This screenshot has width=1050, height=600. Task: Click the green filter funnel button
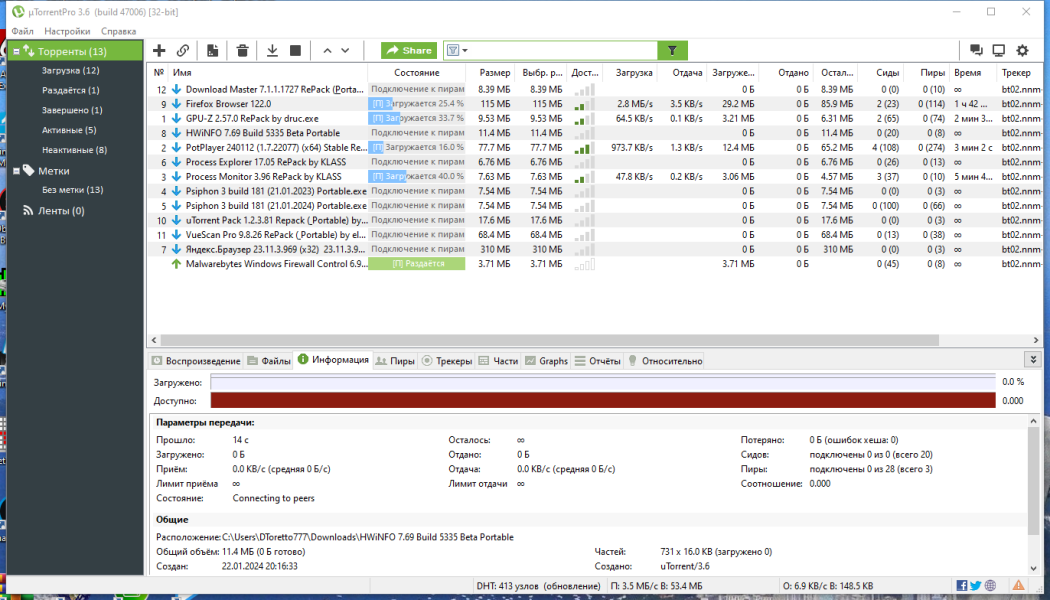tap(672, 50)
